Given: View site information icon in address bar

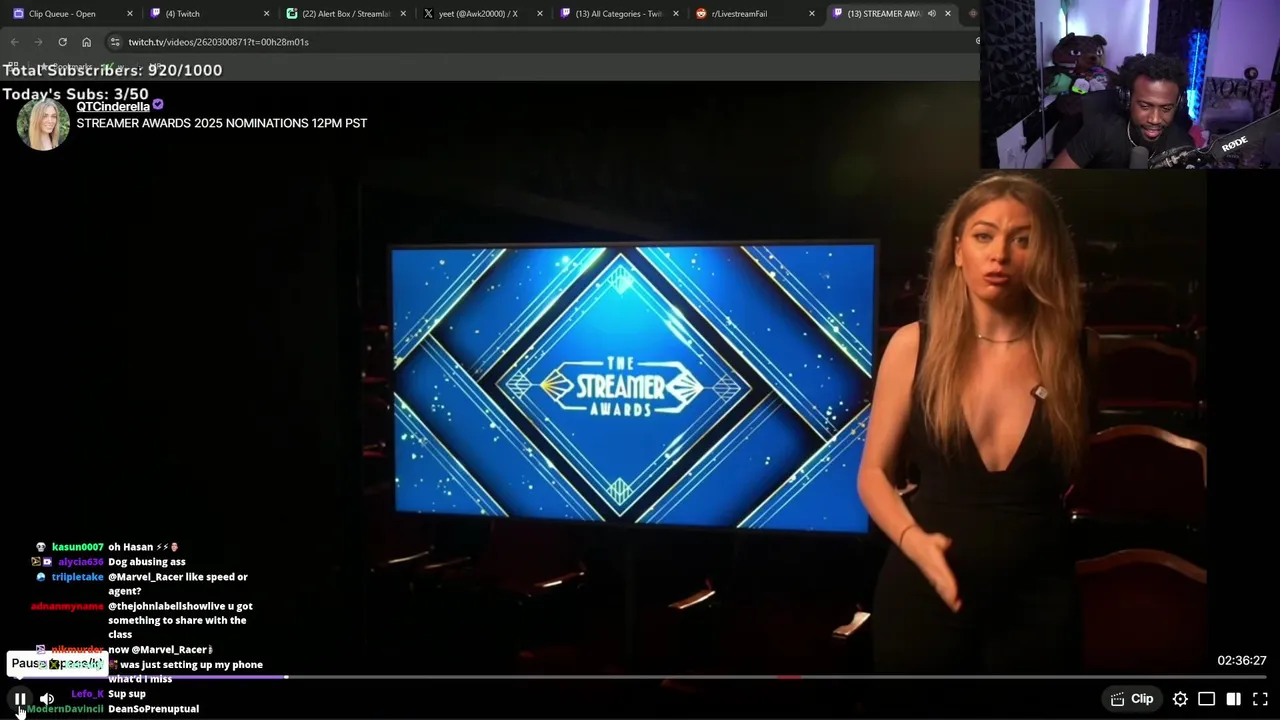Looking at the screenshot, I should click(115, 42).
